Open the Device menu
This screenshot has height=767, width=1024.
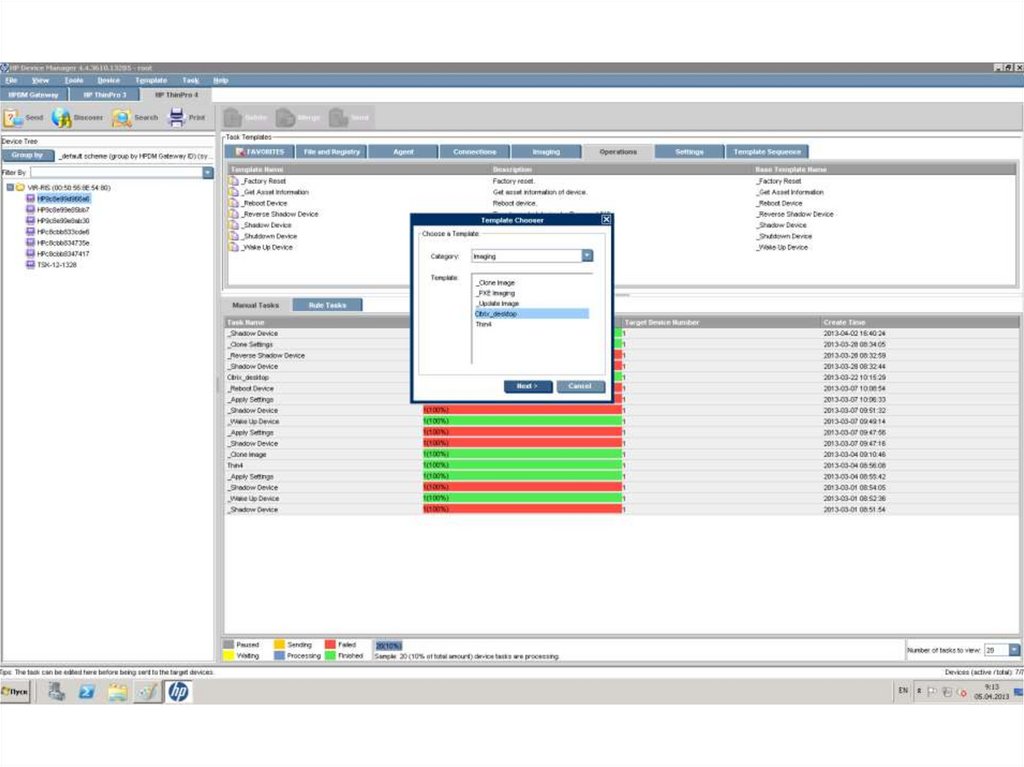pos(108,80)
